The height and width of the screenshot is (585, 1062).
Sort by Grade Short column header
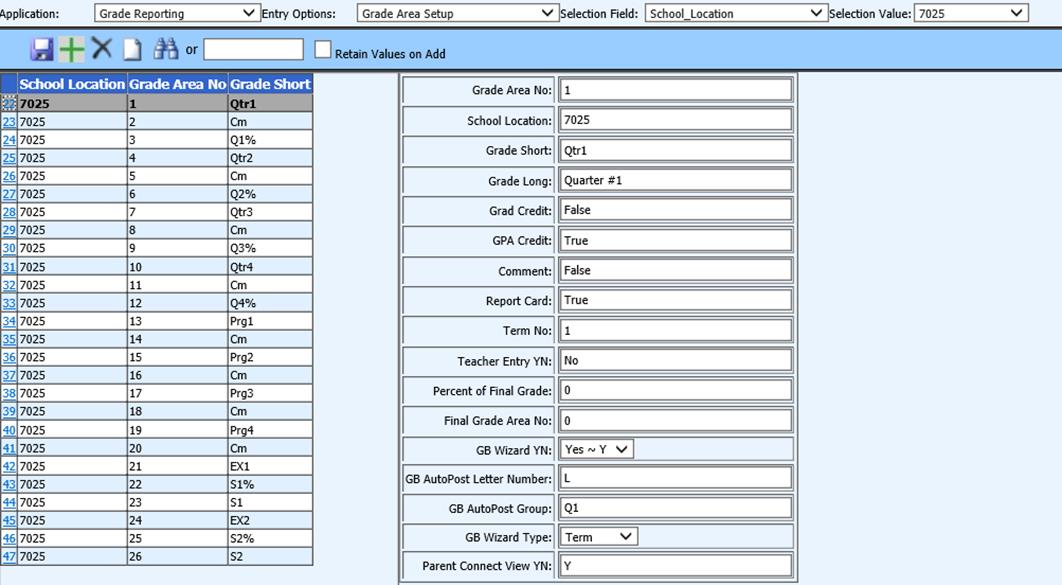coord(270,84)
